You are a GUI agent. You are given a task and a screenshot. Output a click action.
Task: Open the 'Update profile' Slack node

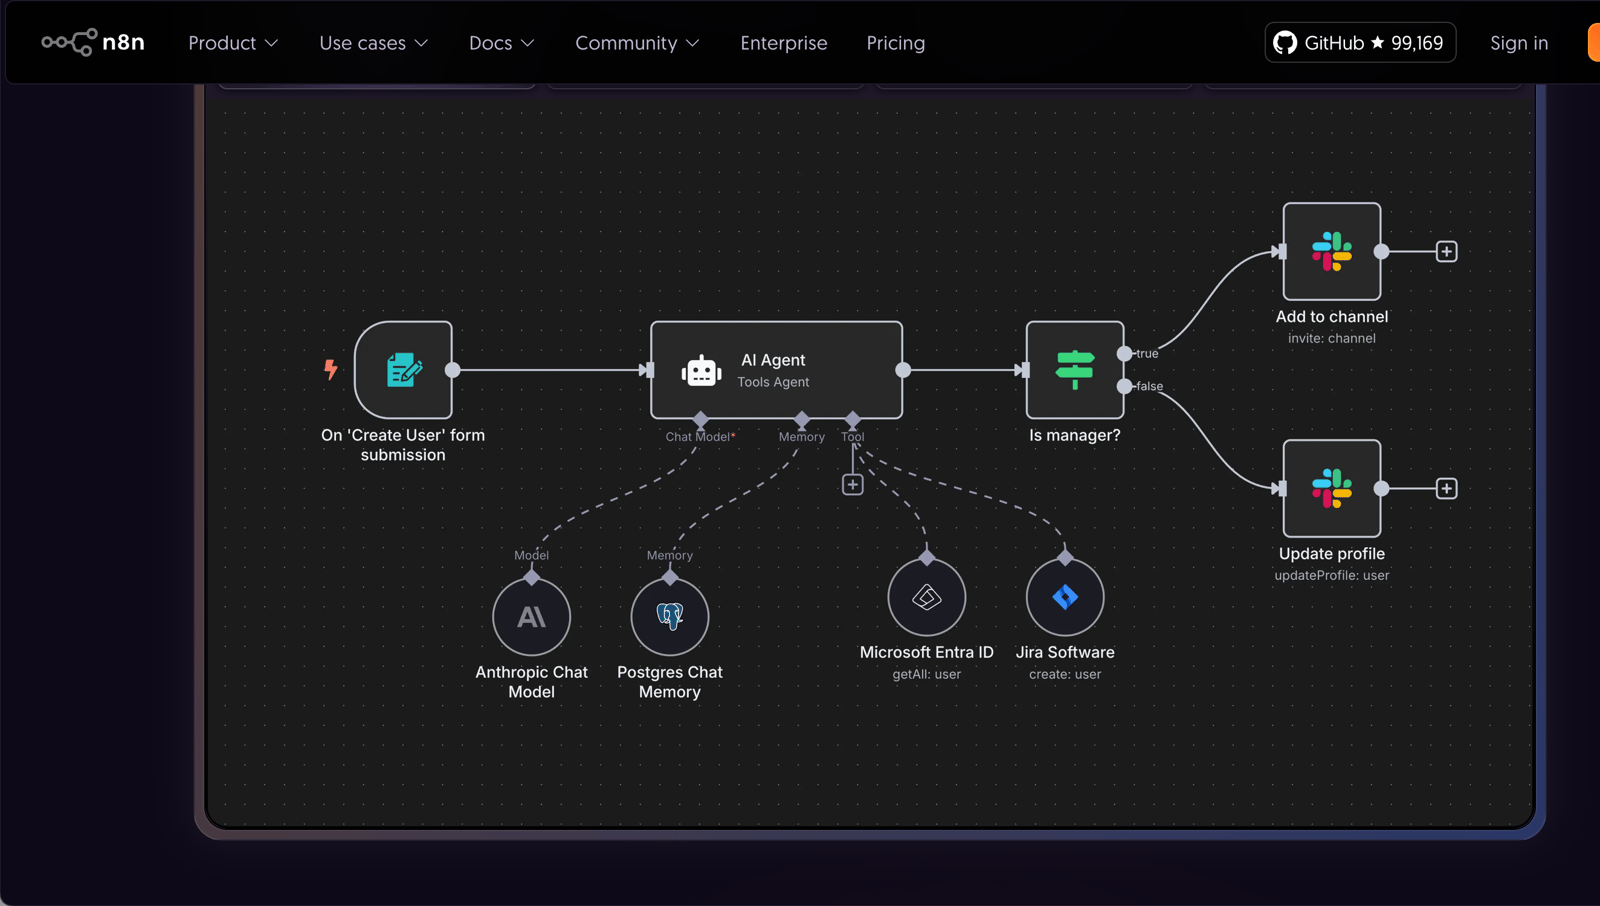(1332, 488)
